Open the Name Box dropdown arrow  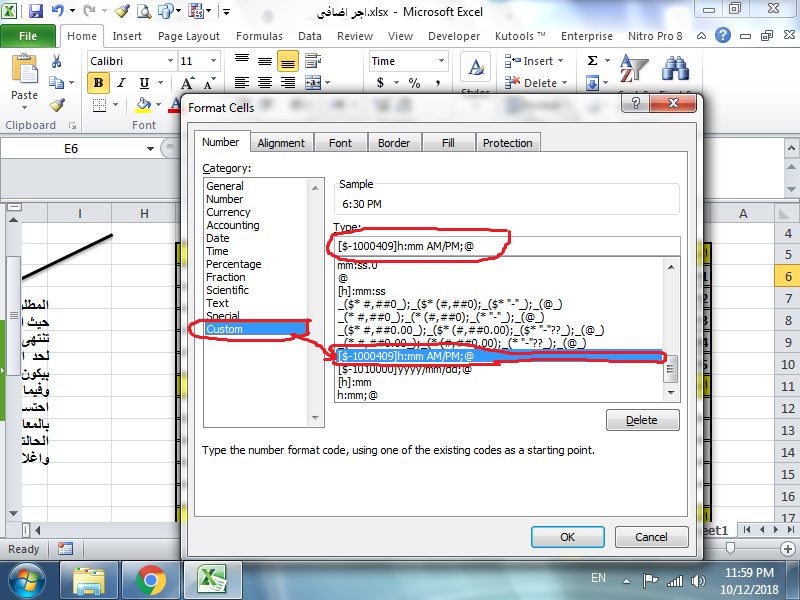pos(150,148)
